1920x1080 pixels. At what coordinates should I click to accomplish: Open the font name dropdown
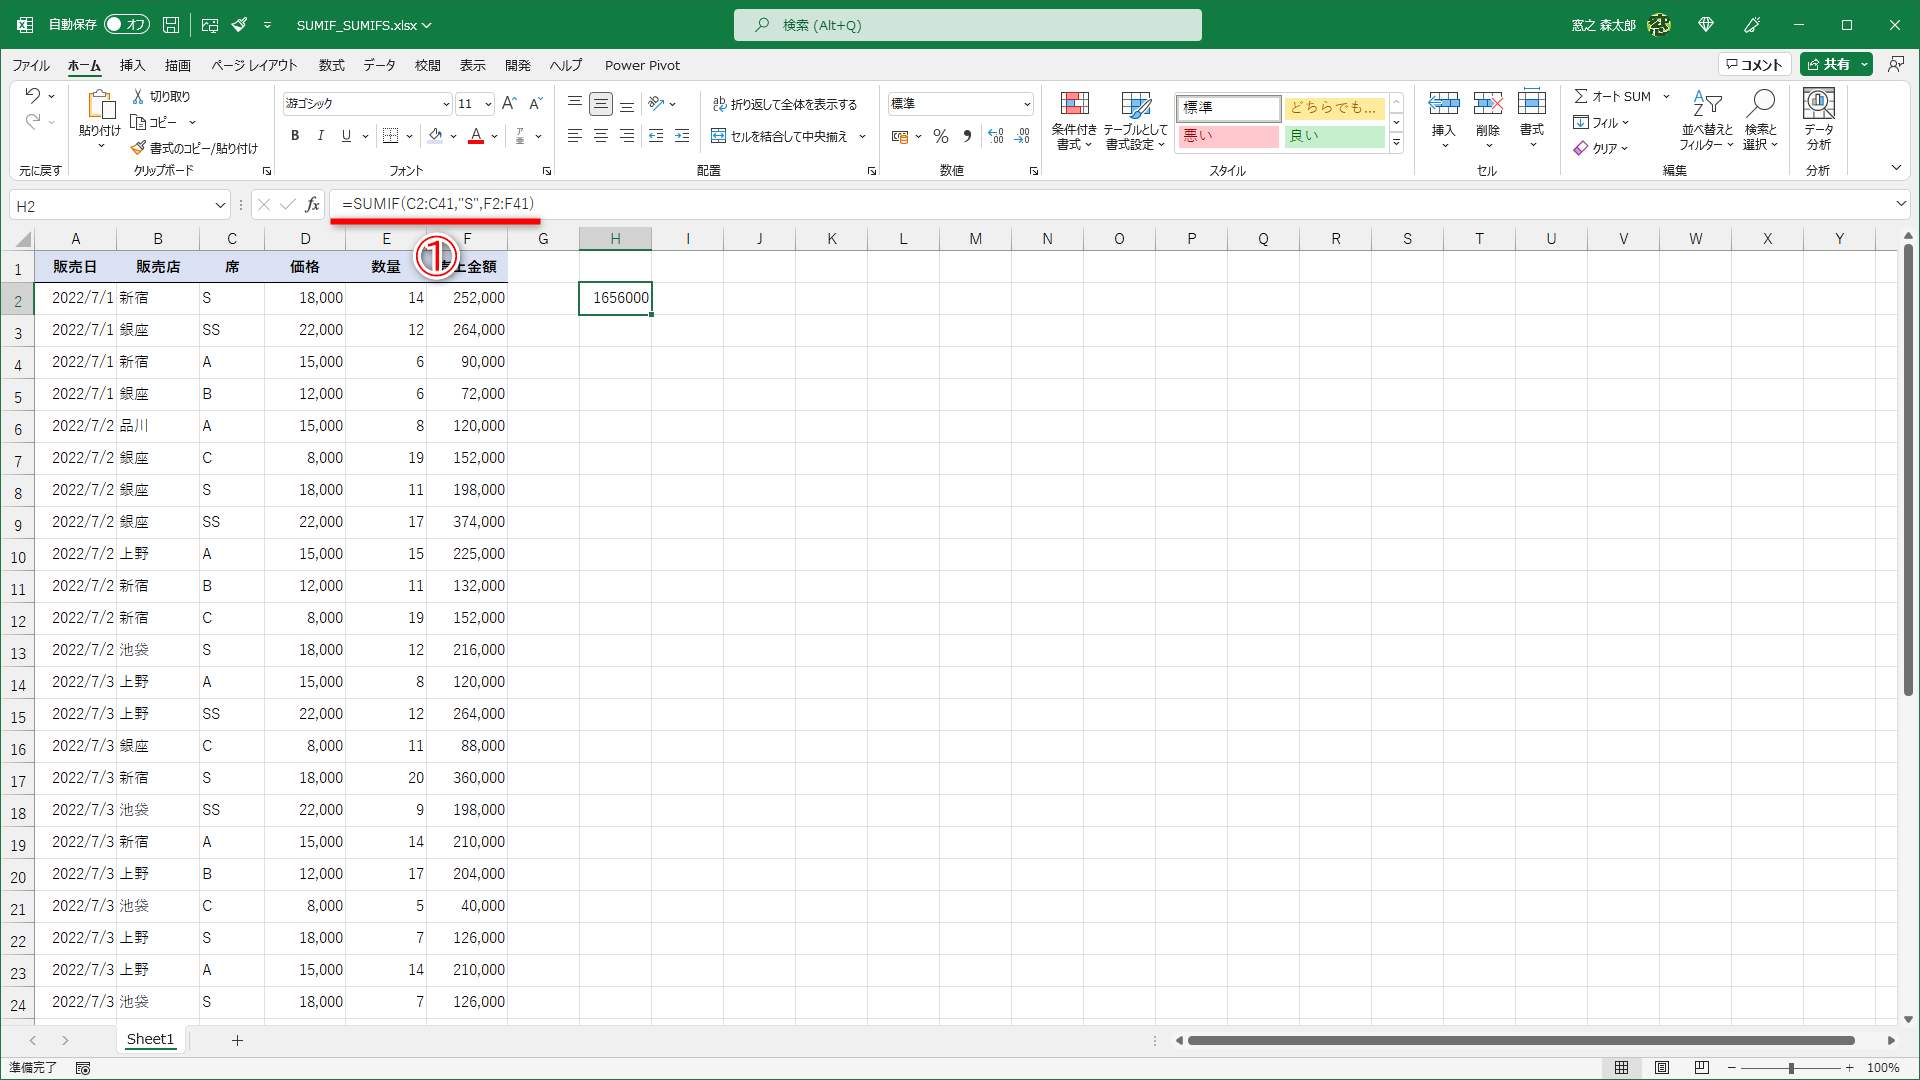pyautogui.click(x=446, y=104)
